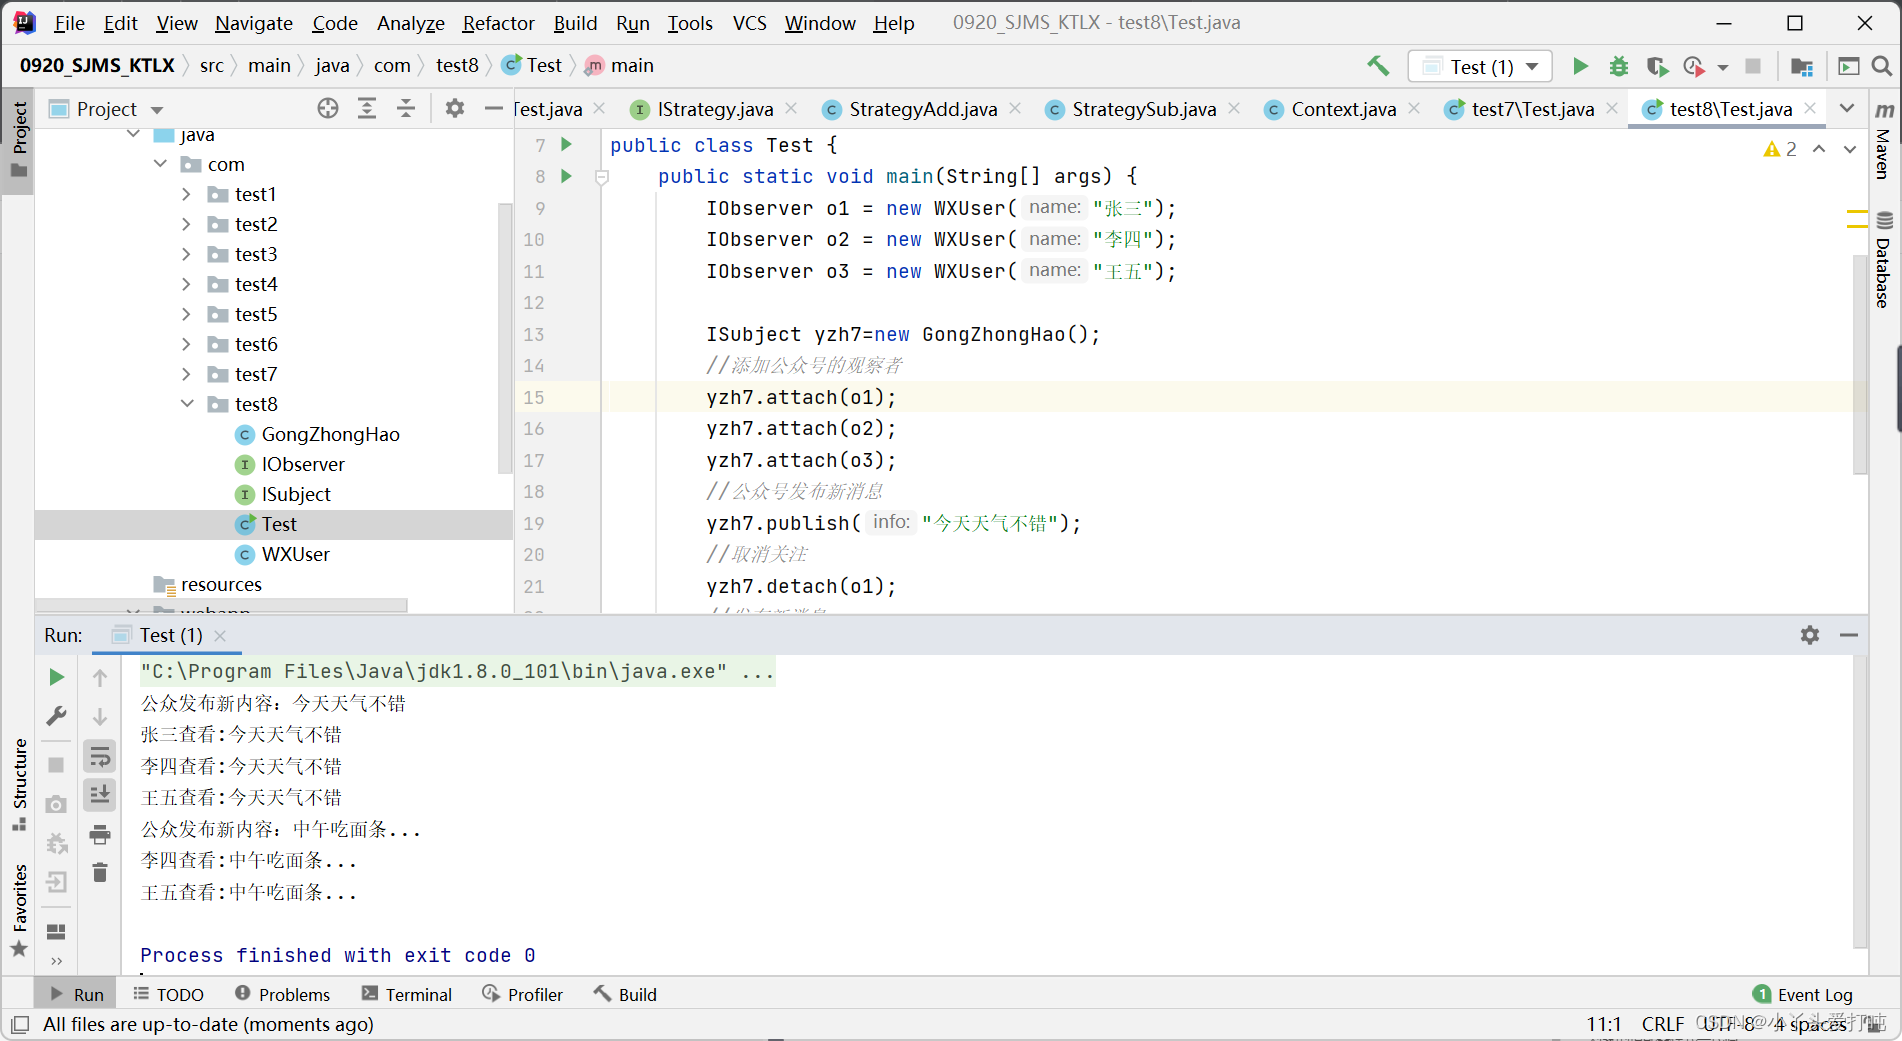This screenshot has width=1902, height=1041.
Task: Click down stack trace arrow in Run panel
Action: [100, 716]
